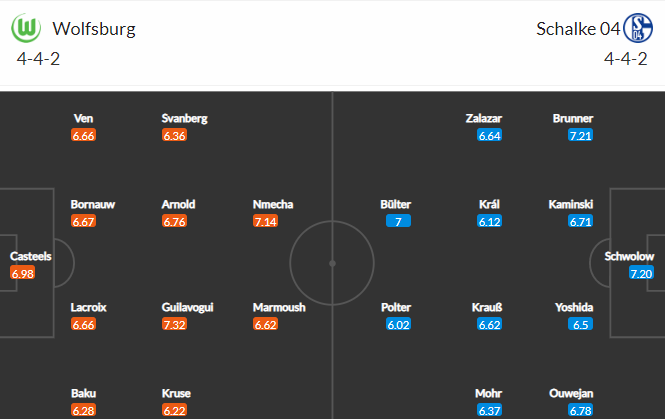Click Brunner's 7.21 rating badge
This screenshot has width=665, height=419.
click(x=580, y=135)
